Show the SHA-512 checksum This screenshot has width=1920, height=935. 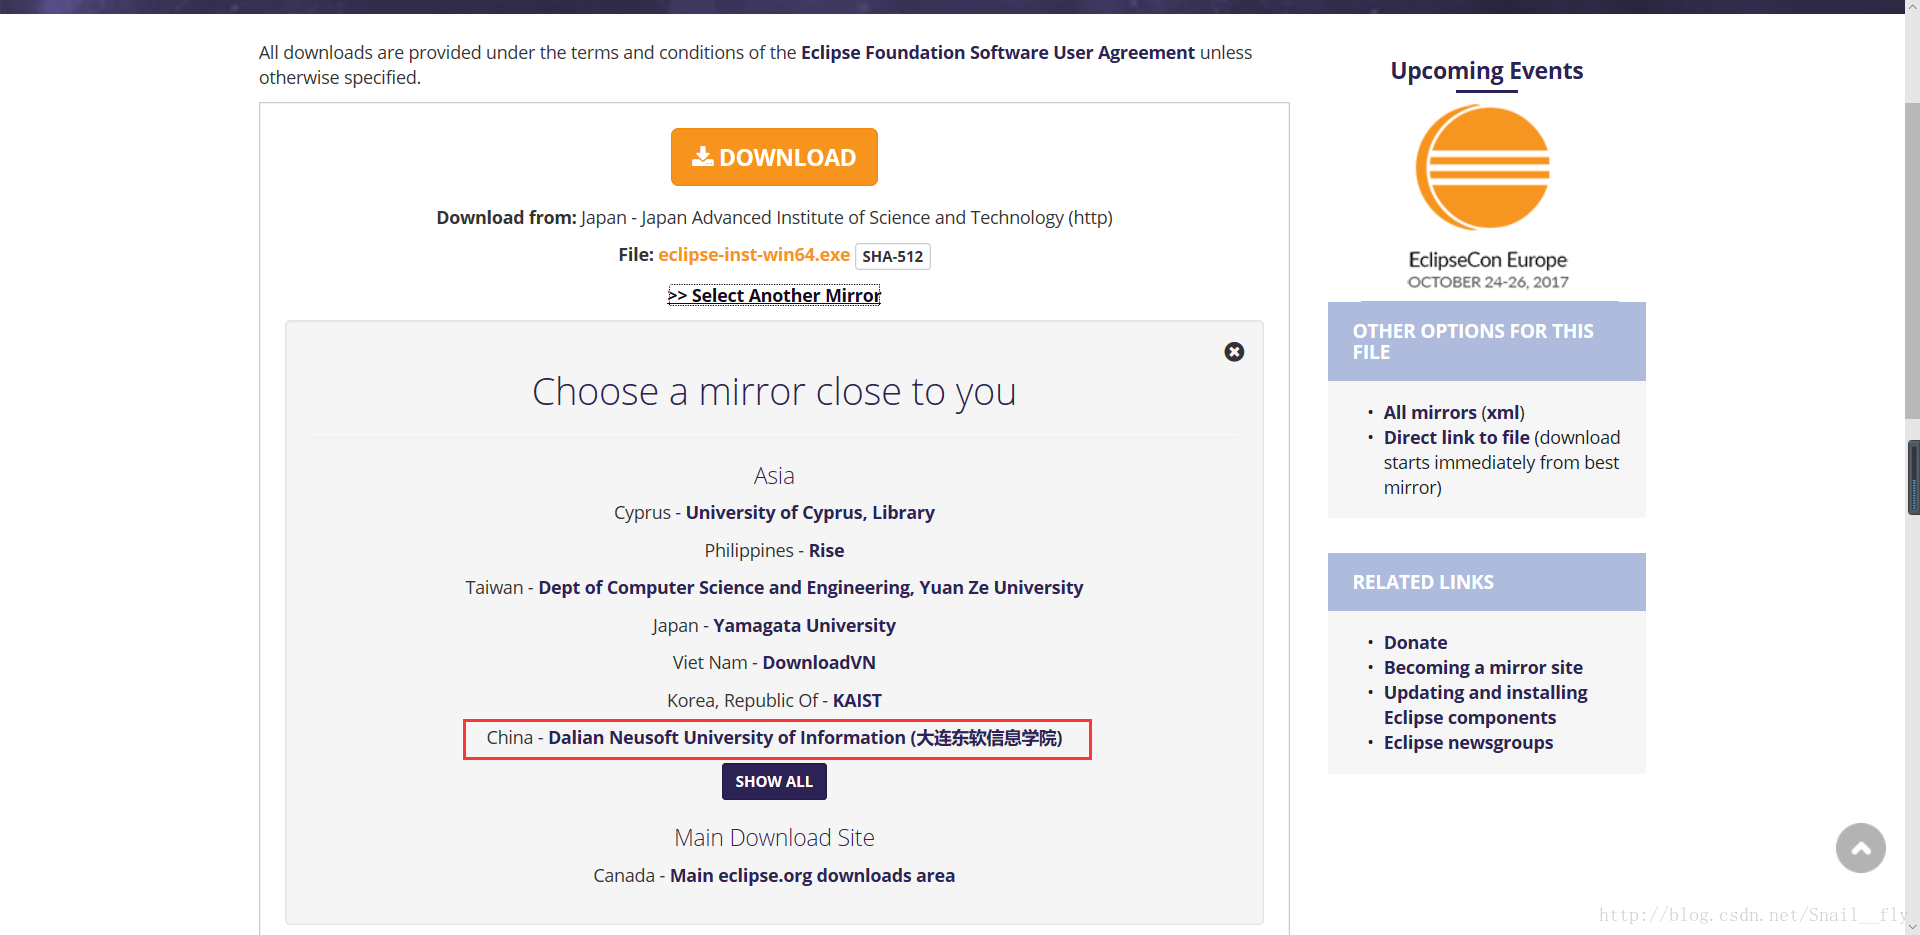pos(892,256)
